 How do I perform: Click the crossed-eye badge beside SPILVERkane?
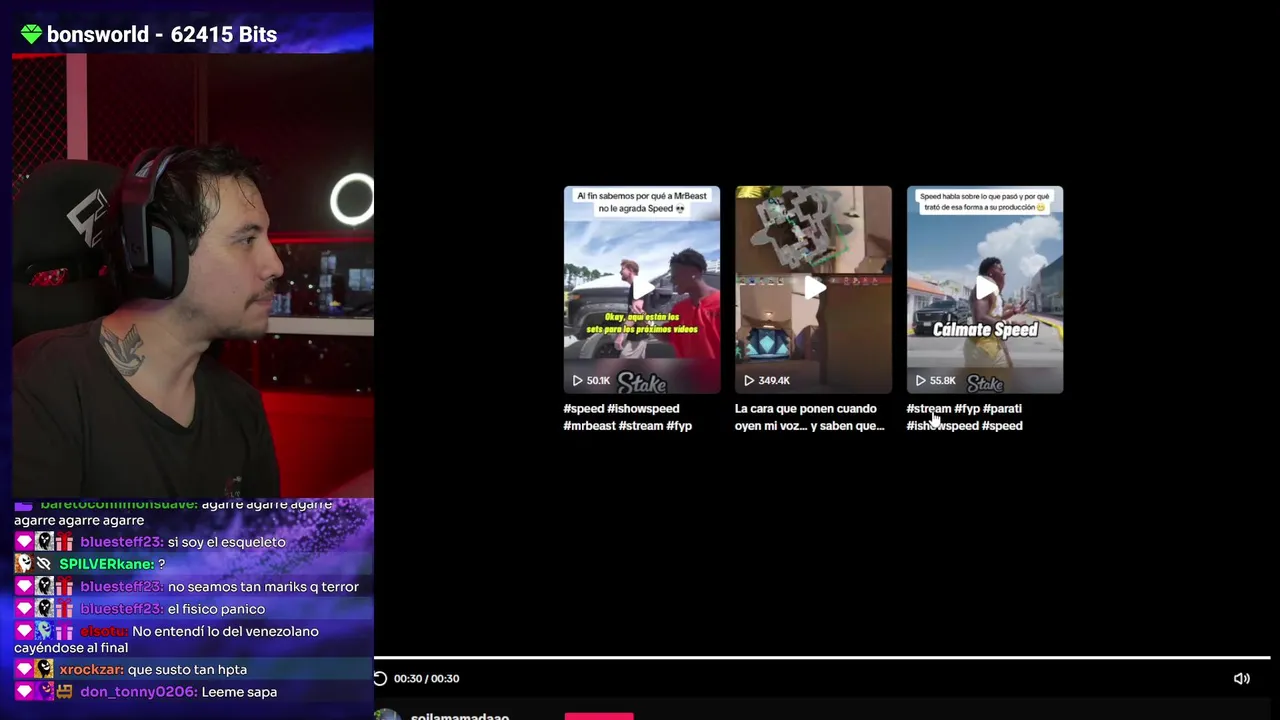43,564
